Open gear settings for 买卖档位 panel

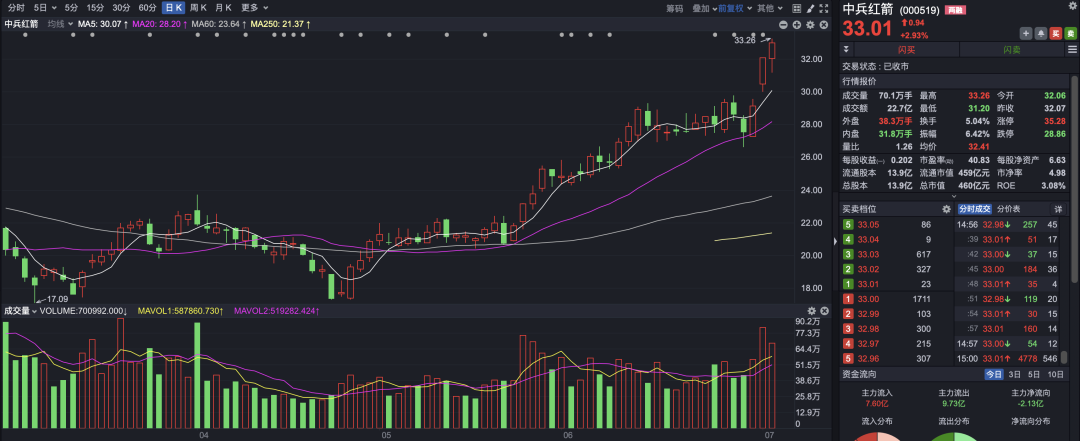946,209
